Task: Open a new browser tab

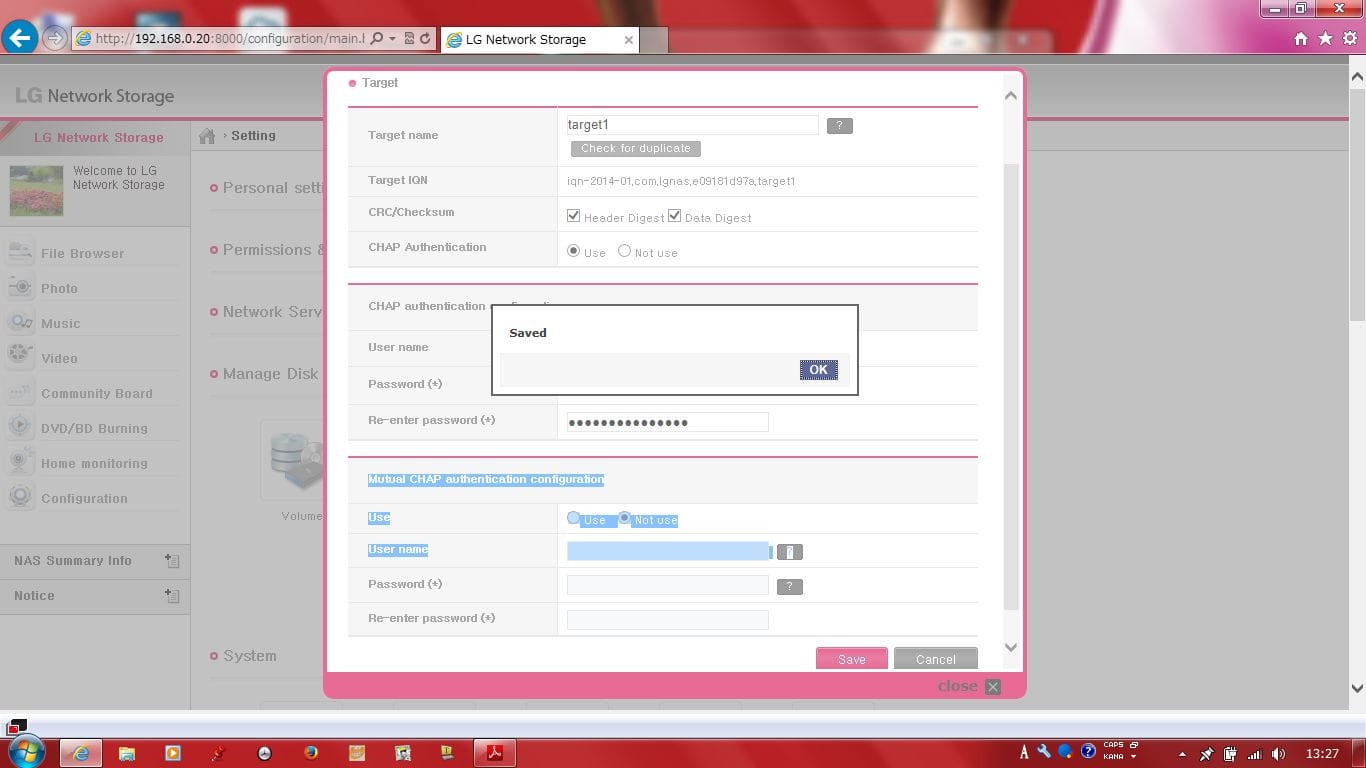Action: [x=653, y=40]
